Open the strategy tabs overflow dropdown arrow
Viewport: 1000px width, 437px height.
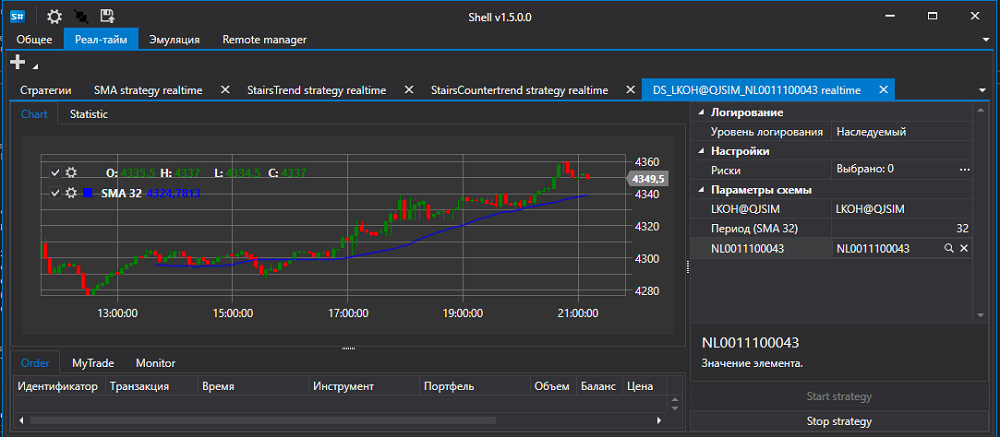point(983,91)
